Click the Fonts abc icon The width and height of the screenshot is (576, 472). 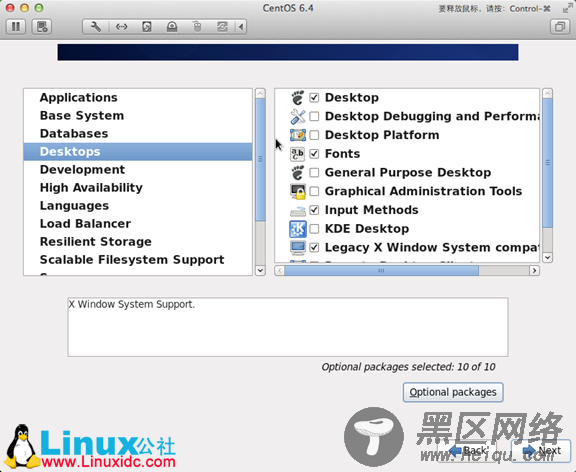(x=298, y=154)
